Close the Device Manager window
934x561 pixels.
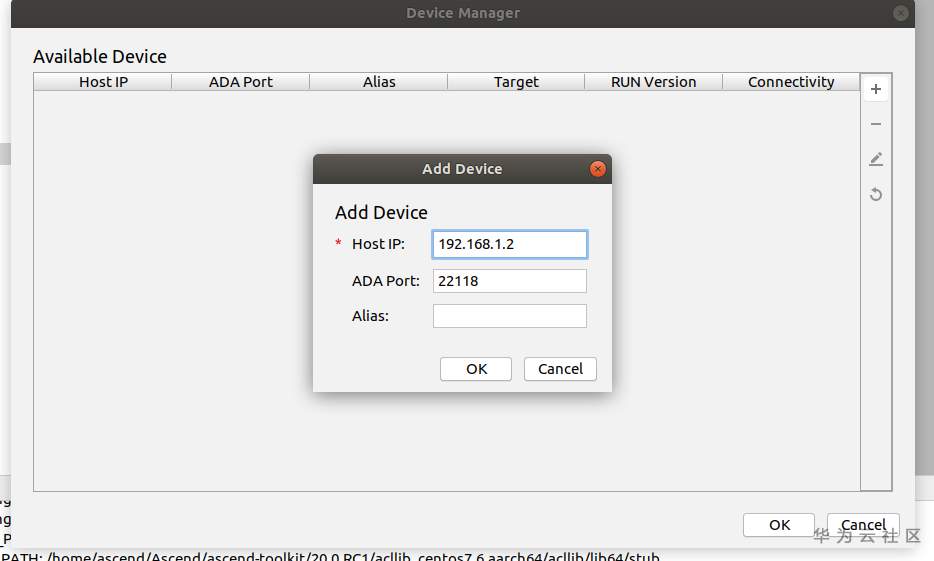pos(901,13)
